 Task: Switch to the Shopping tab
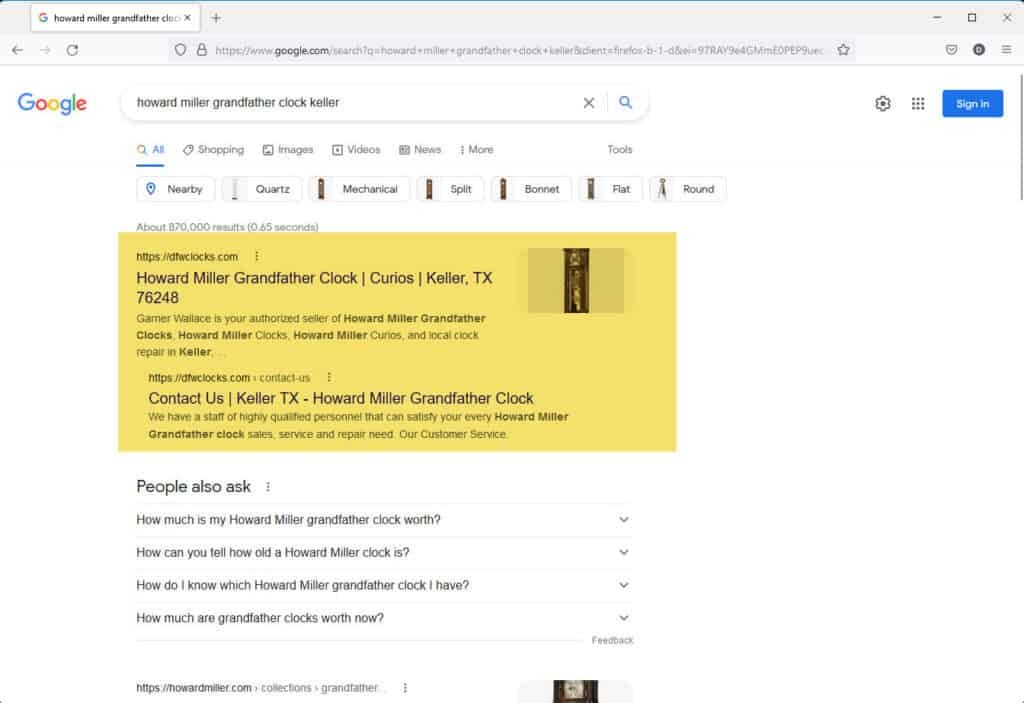(x=214, y=150)
